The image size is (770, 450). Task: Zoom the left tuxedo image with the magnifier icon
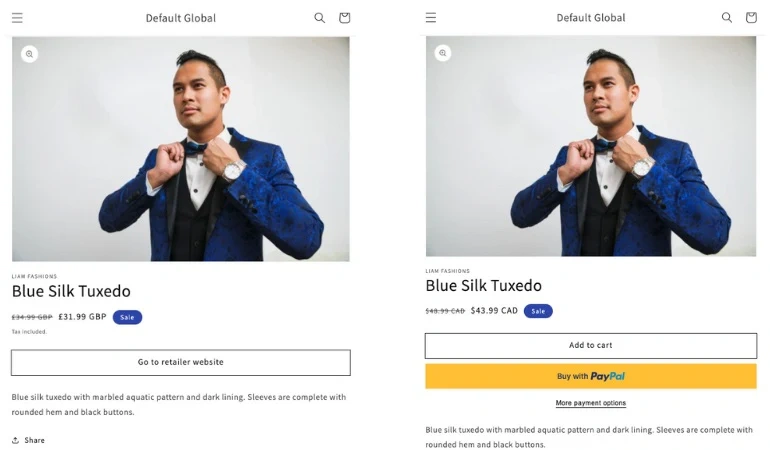(x=29, y=54)
